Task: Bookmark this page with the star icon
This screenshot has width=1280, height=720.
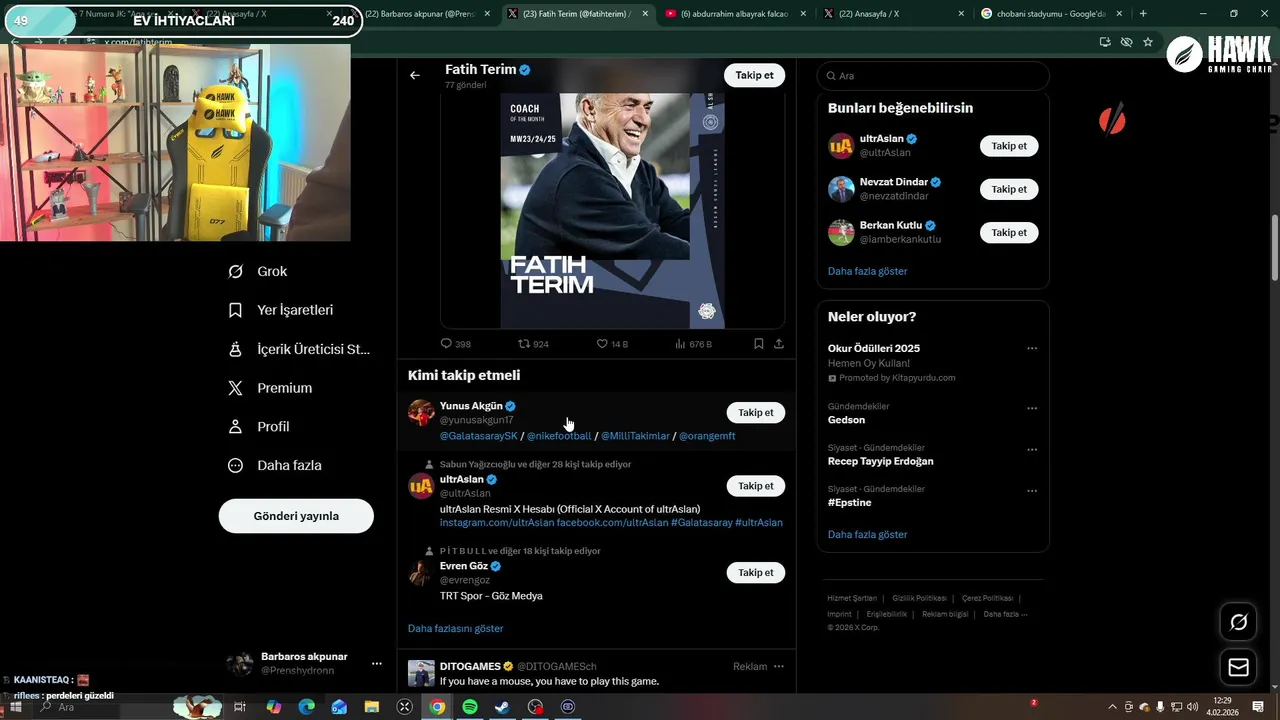Action: click(x=1148, y=42)
